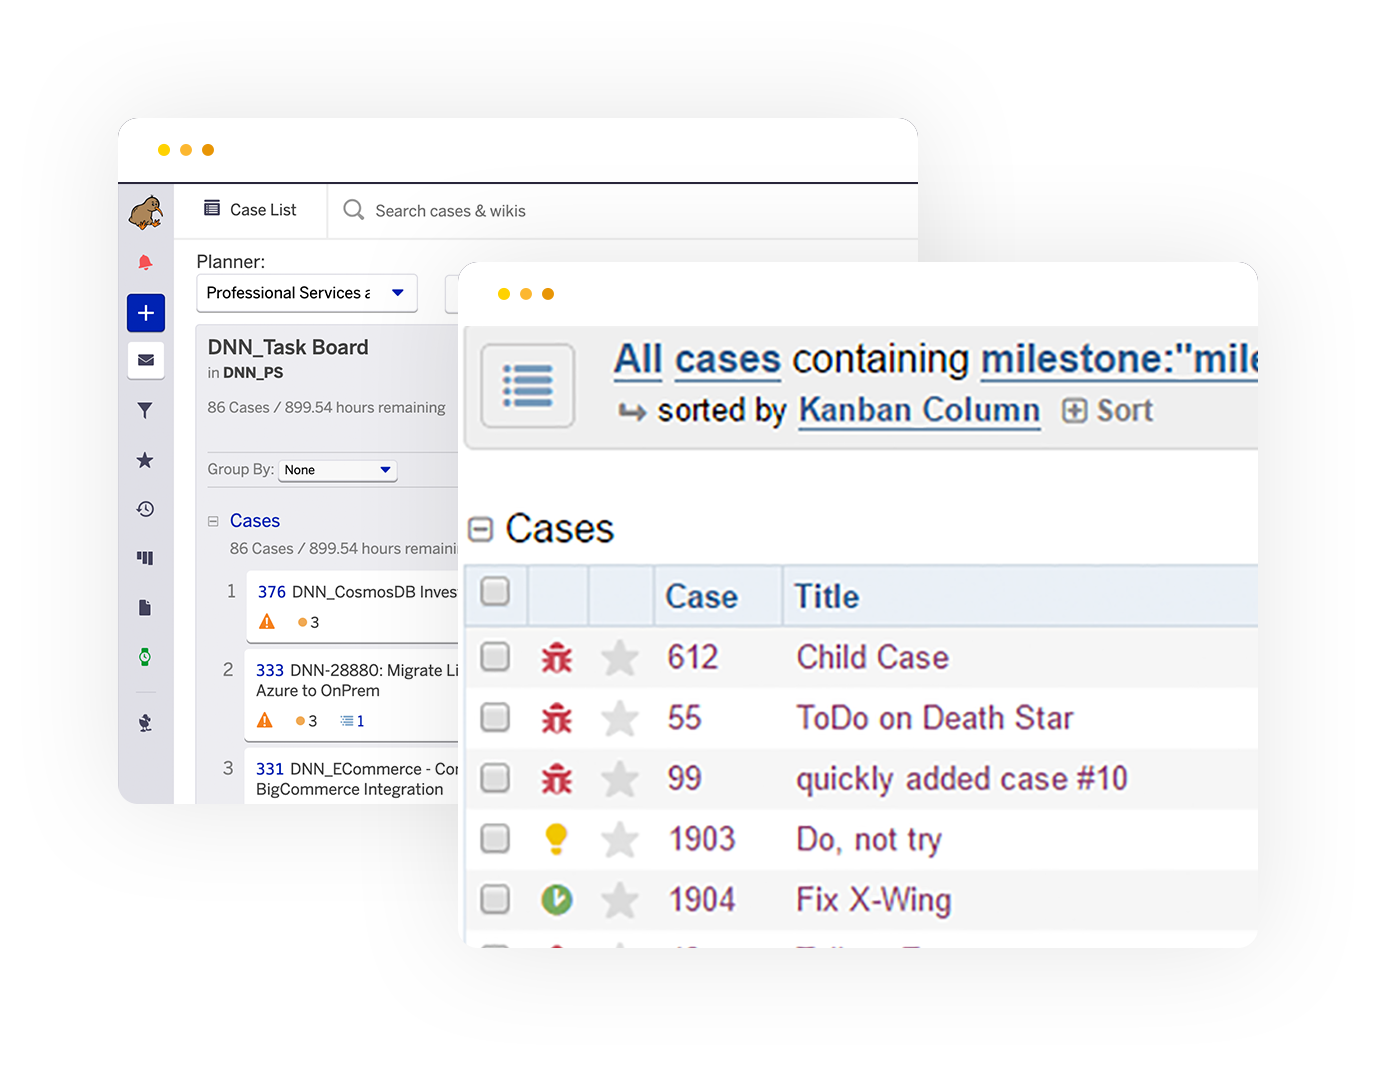Image resolution: width=1378 pixels, height=1068 pixels.
Task: Open the filter funnel icon in sidebar
Action: [145, 411]
